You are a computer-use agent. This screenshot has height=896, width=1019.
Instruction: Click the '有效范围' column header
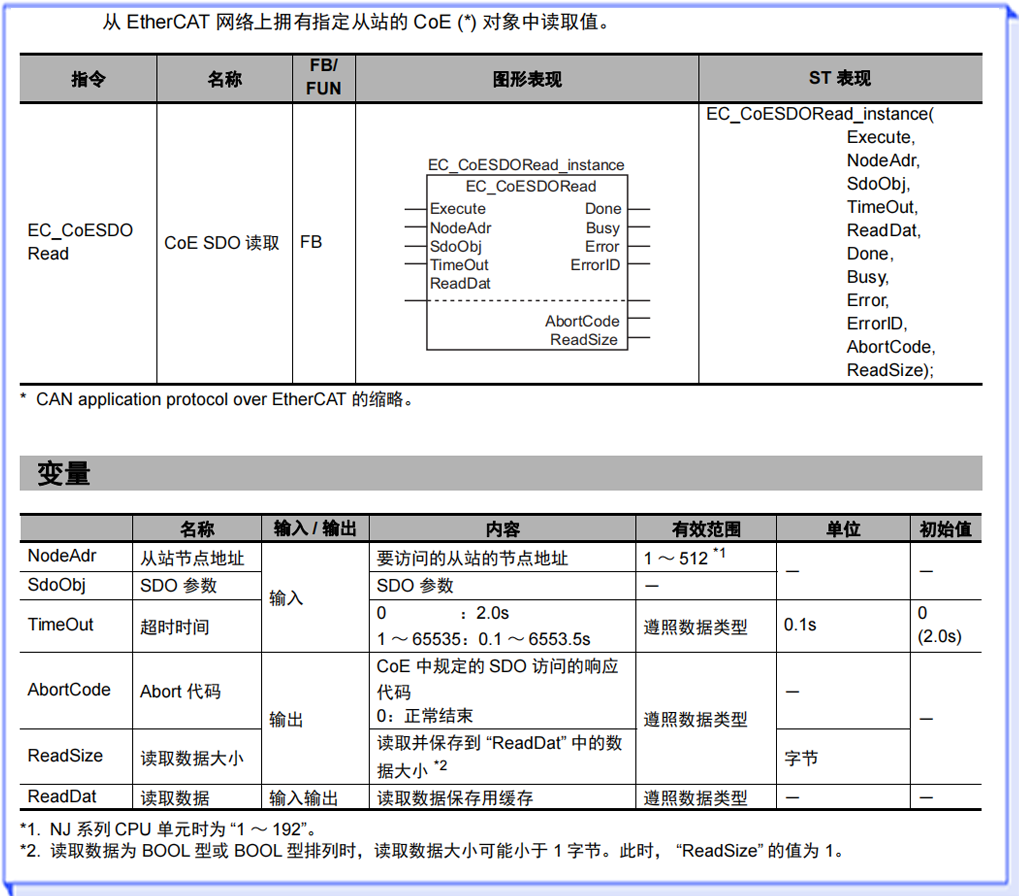706,529
